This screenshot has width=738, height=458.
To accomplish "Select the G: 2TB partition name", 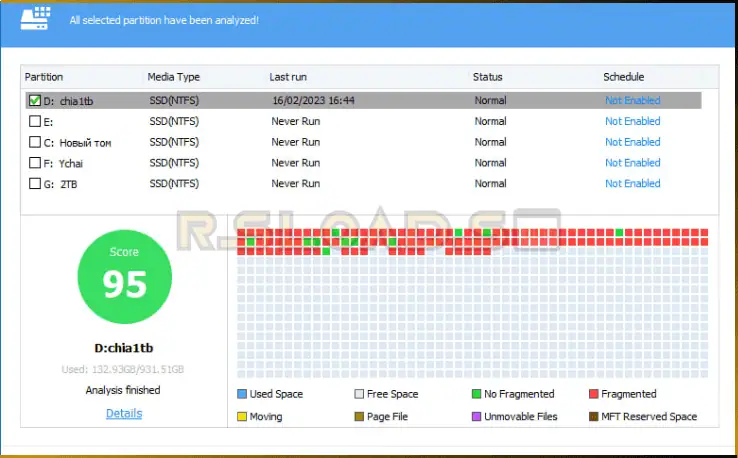I will click(60, 184).
